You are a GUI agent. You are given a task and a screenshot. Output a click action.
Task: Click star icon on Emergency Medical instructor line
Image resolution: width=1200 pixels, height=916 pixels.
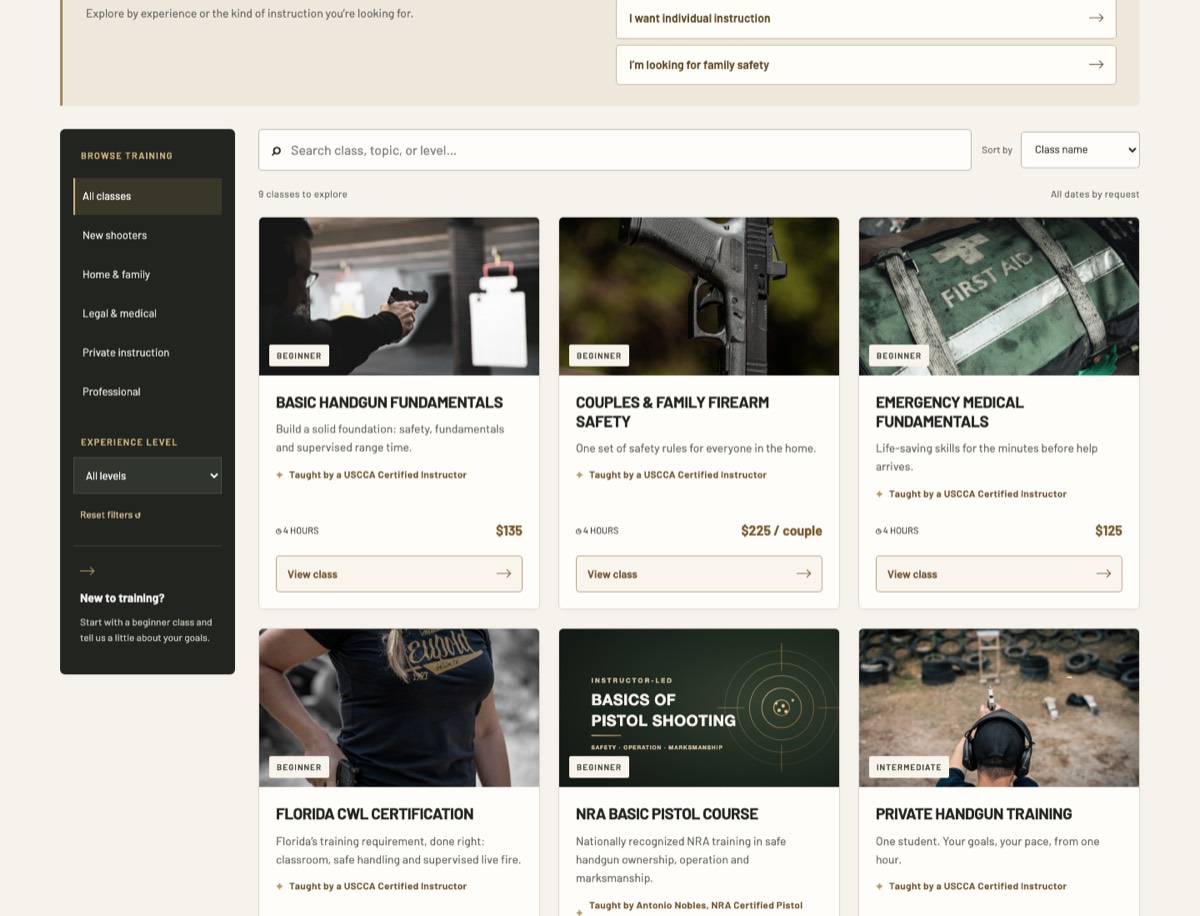tap(880, 494)
